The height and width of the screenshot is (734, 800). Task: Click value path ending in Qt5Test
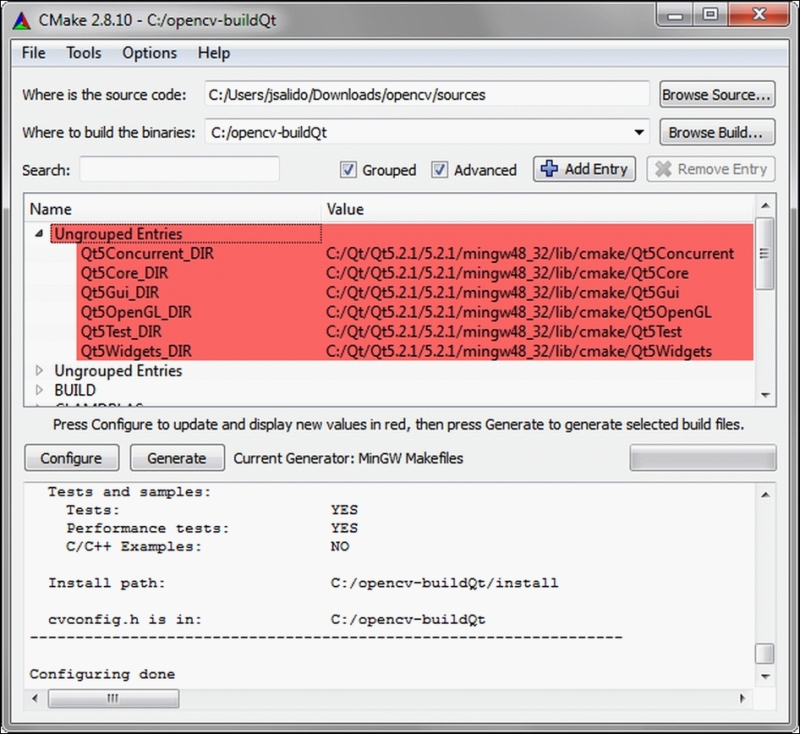(x=504, y=332)
